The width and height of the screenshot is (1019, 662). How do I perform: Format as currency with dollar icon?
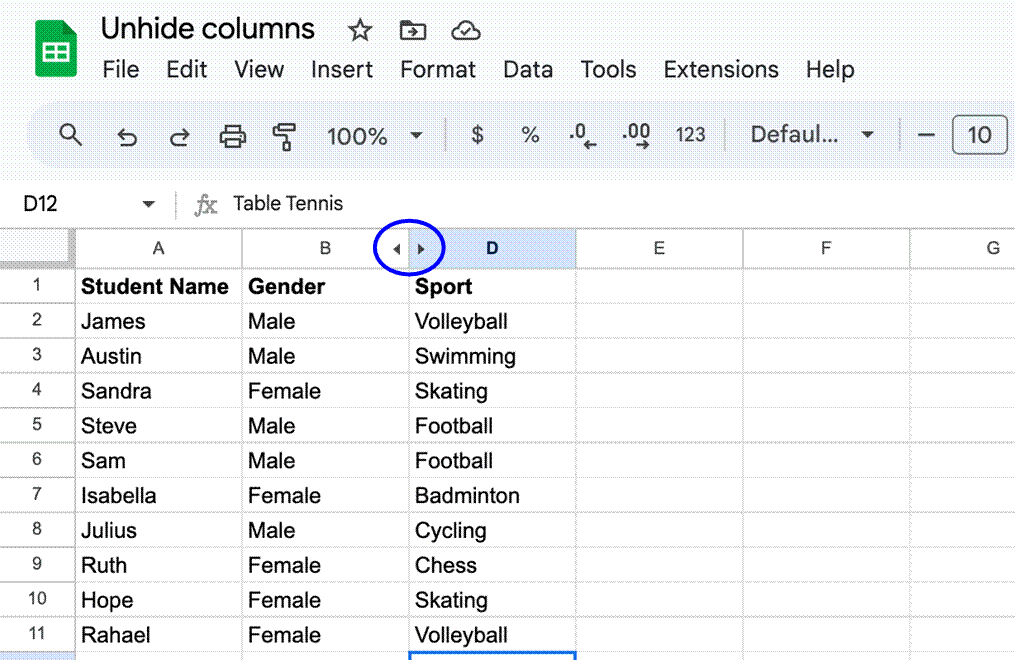click(477, 135)
